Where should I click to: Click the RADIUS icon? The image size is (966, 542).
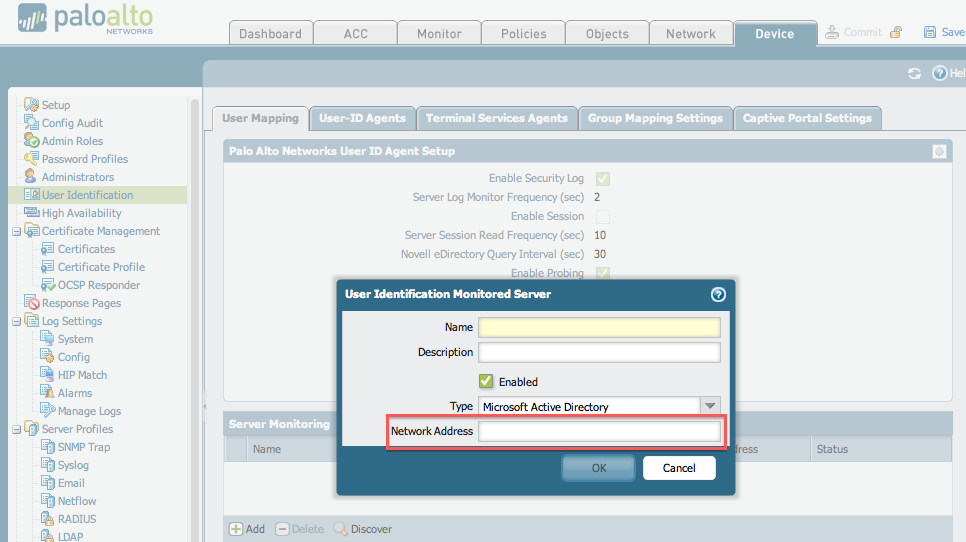click(x=47, y=519)
